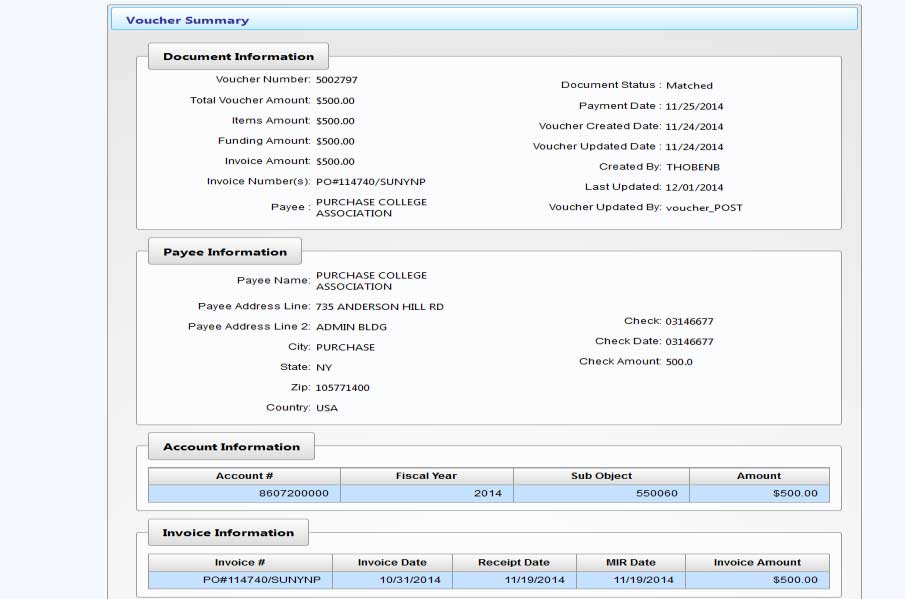Sort by Account # column header
Viewport: 905px width, 599px height.
244,476
